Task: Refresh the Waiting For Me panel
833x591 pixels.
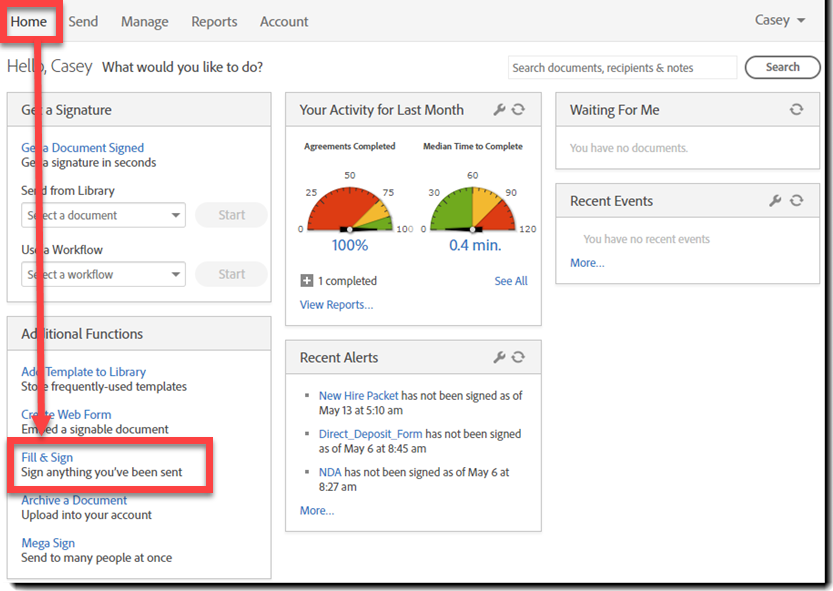Action: (x=796, y=110)
